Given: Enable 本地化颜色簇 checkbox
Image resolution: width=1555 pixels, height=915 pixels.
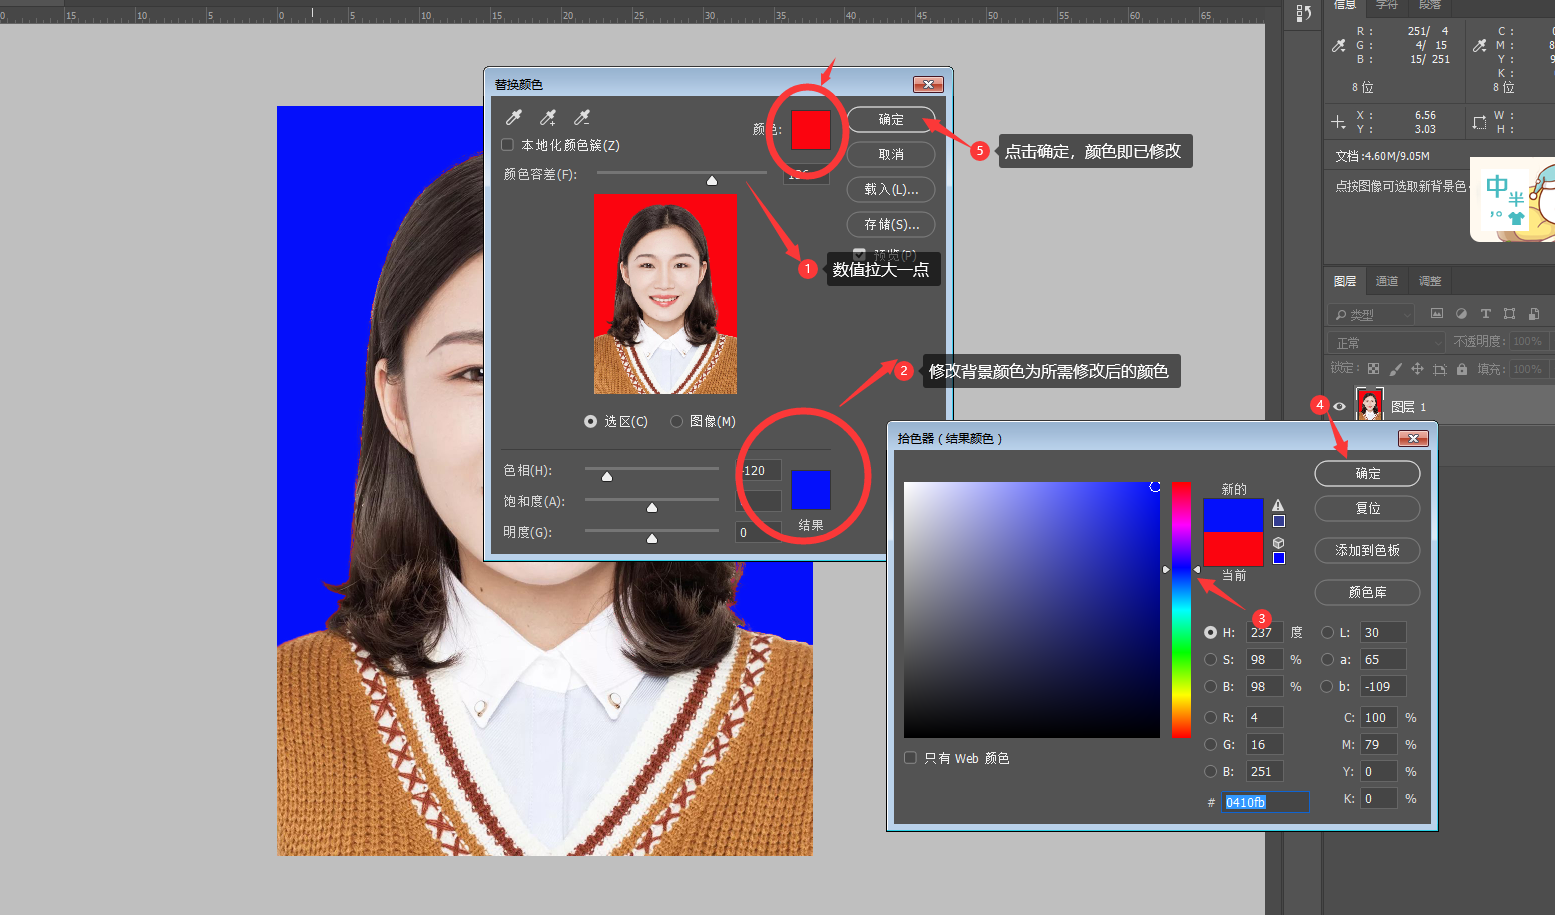Looking at the screenshot, I should tap(507, 145).
